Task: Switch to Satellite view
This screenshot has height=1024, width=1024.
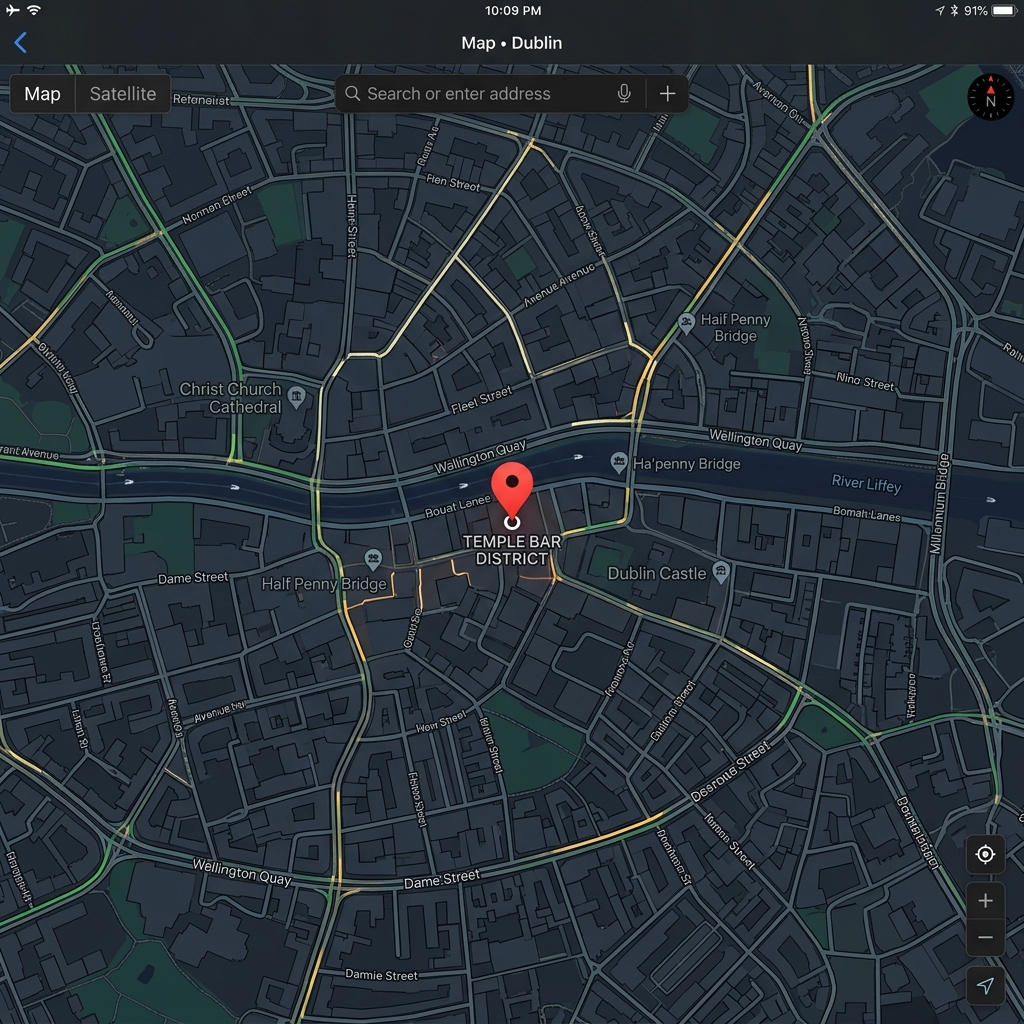Action: point(123,94)
